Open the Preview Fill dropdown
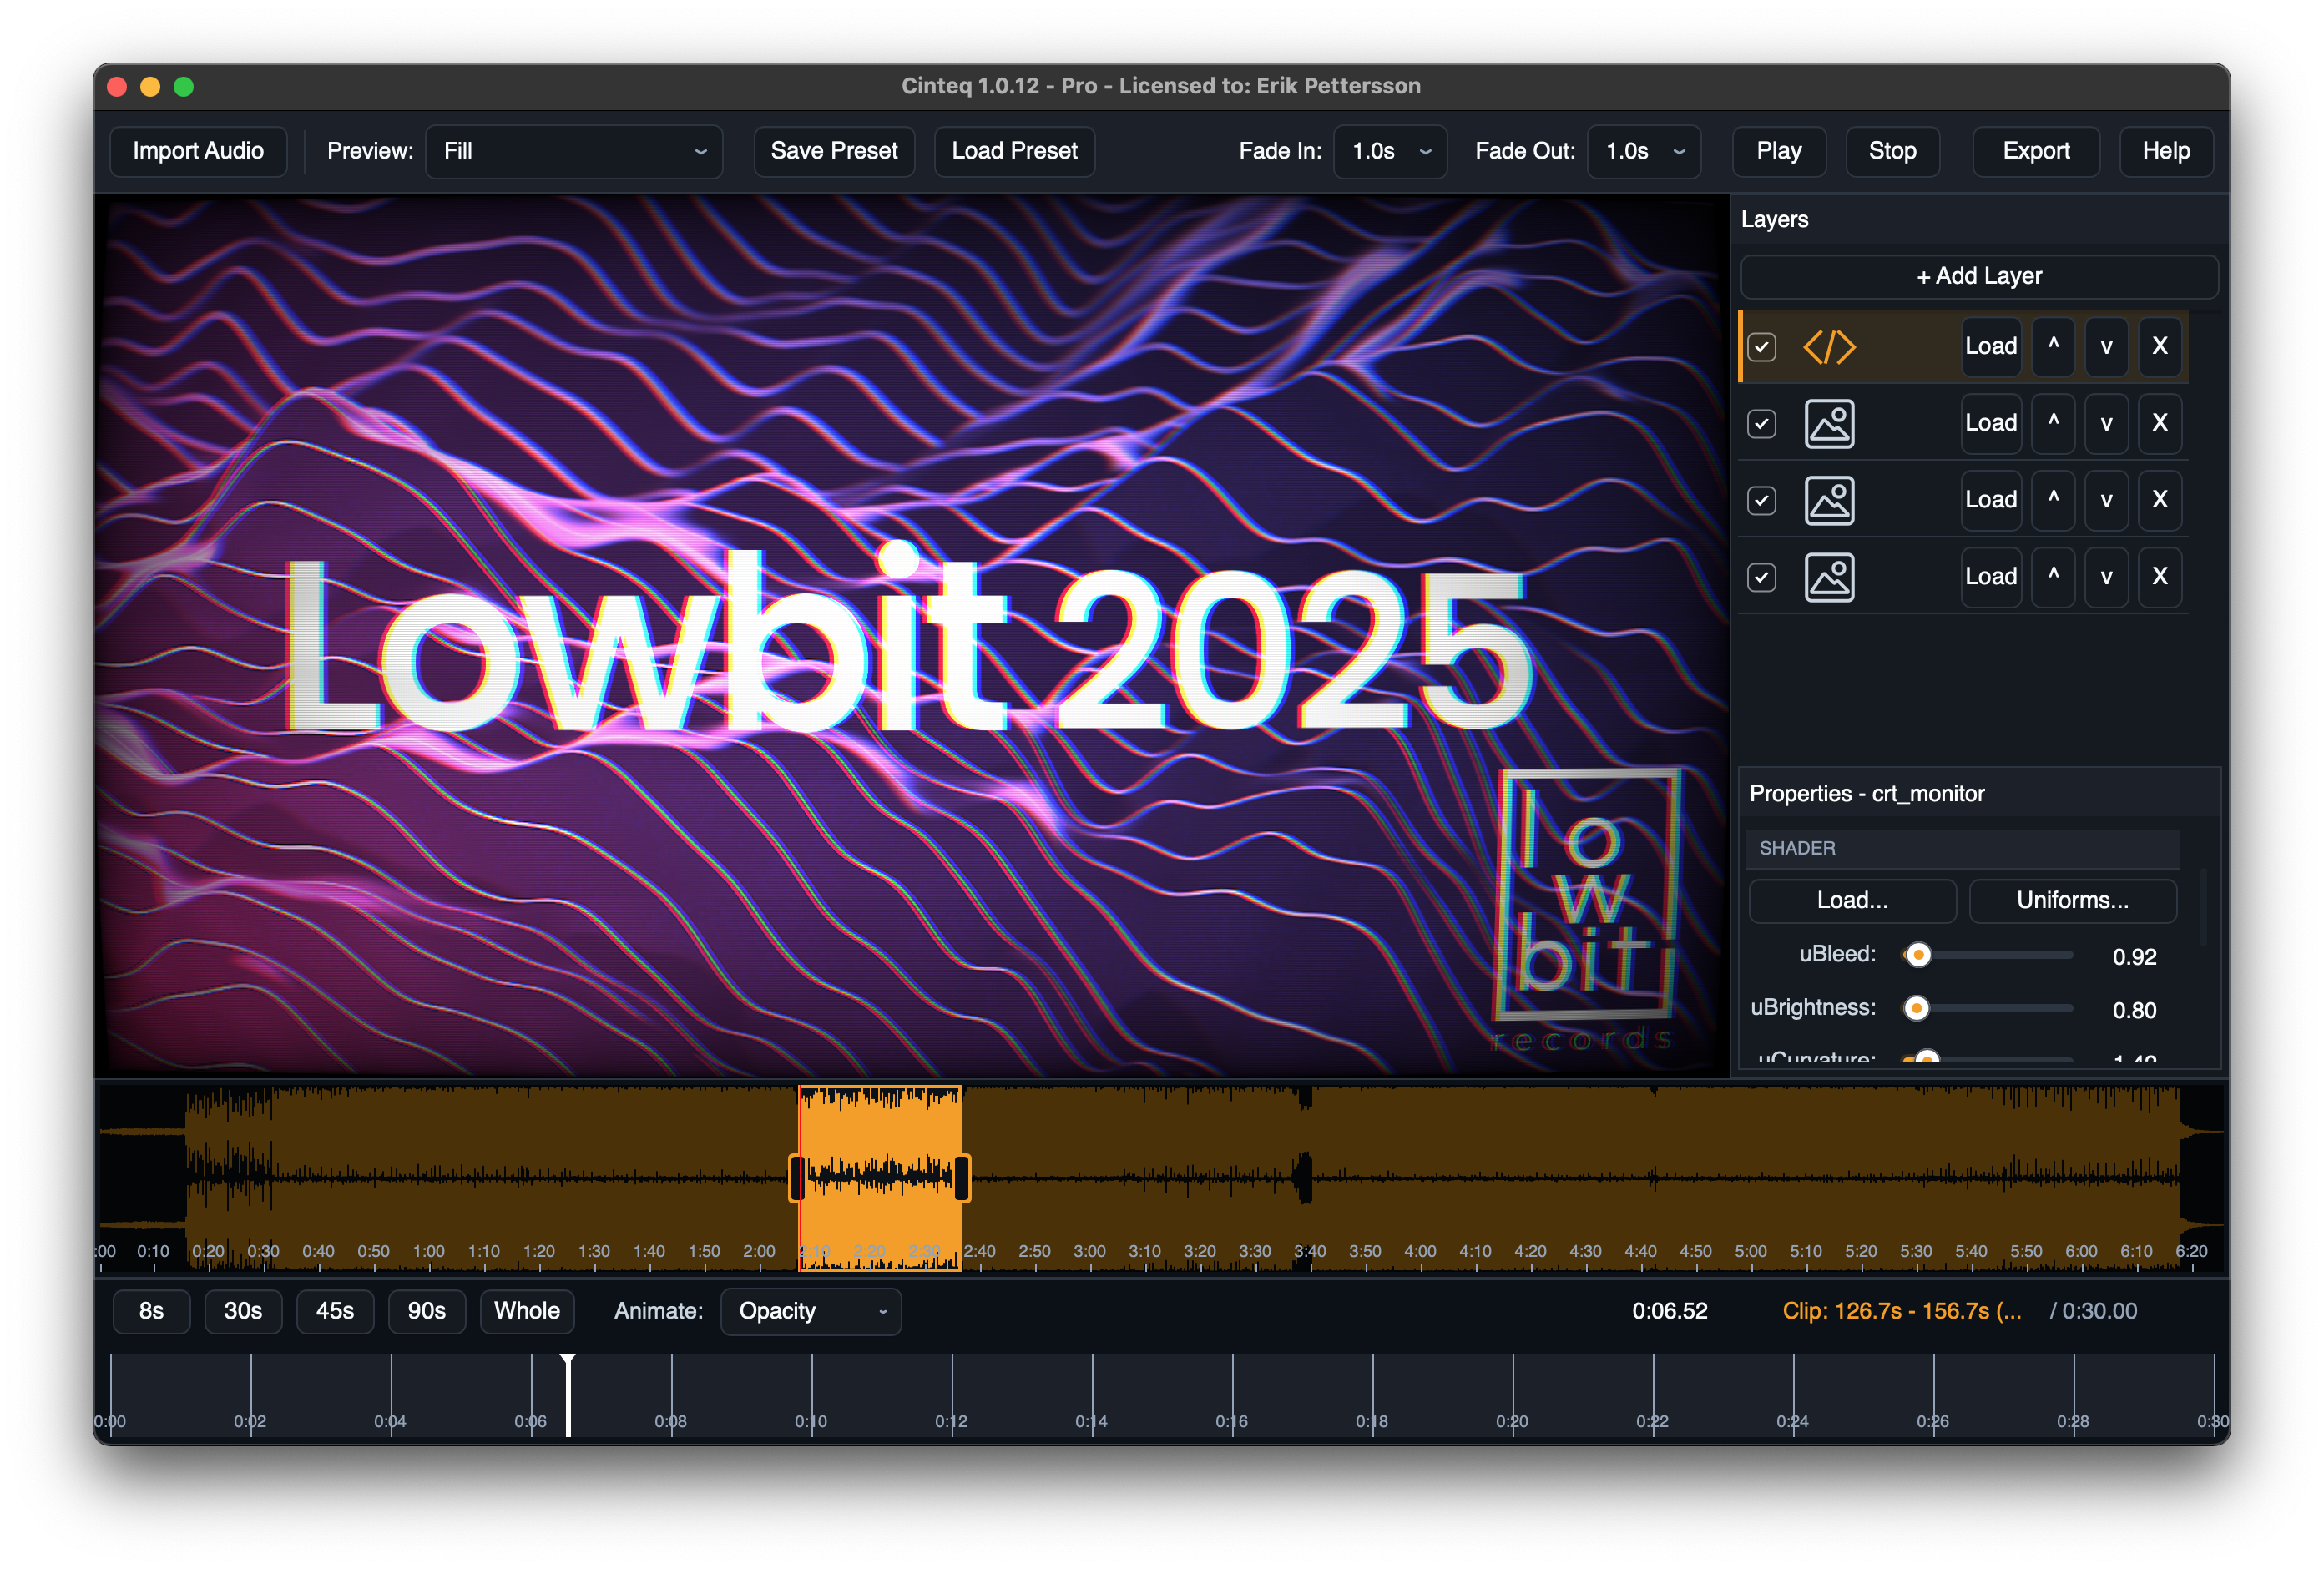The image size is (2324, 1569). coord(573,151)
